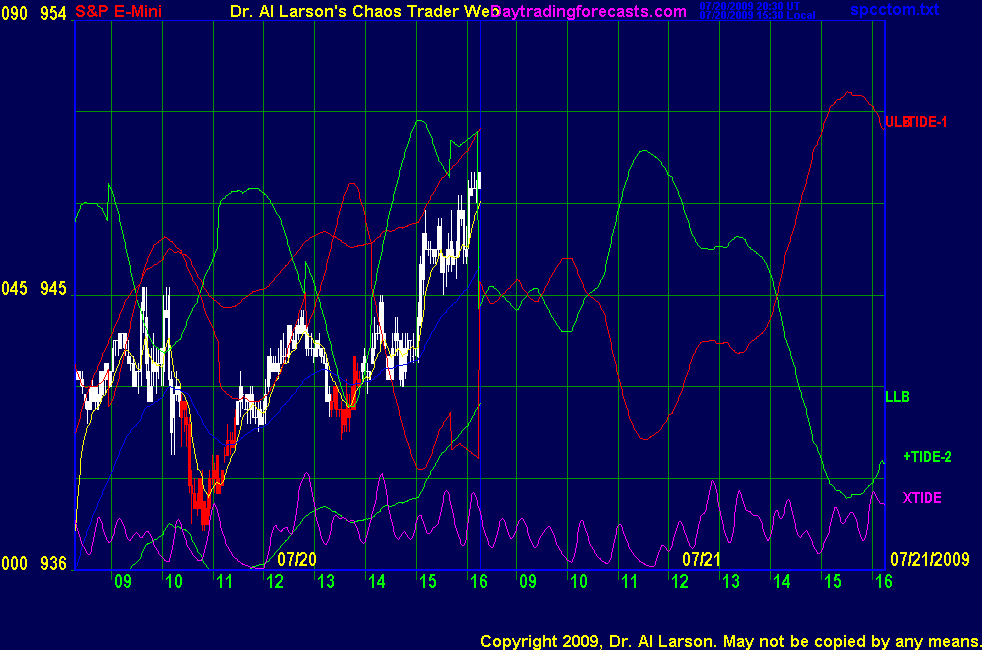This screenshot has height=650, width=982.
Task: Click the green LLB line label
Action: (x=897, y=397)
